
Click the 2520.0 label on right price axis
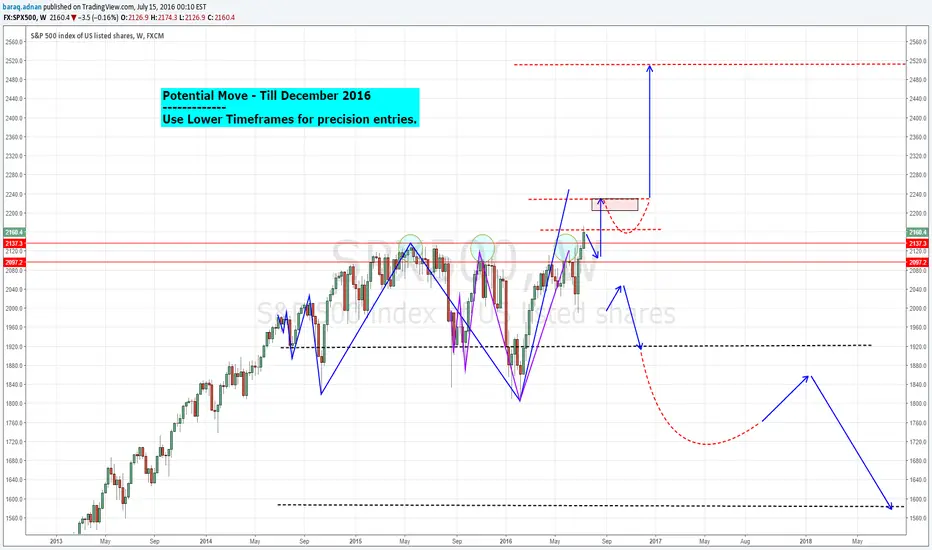(x=918, y=61)
